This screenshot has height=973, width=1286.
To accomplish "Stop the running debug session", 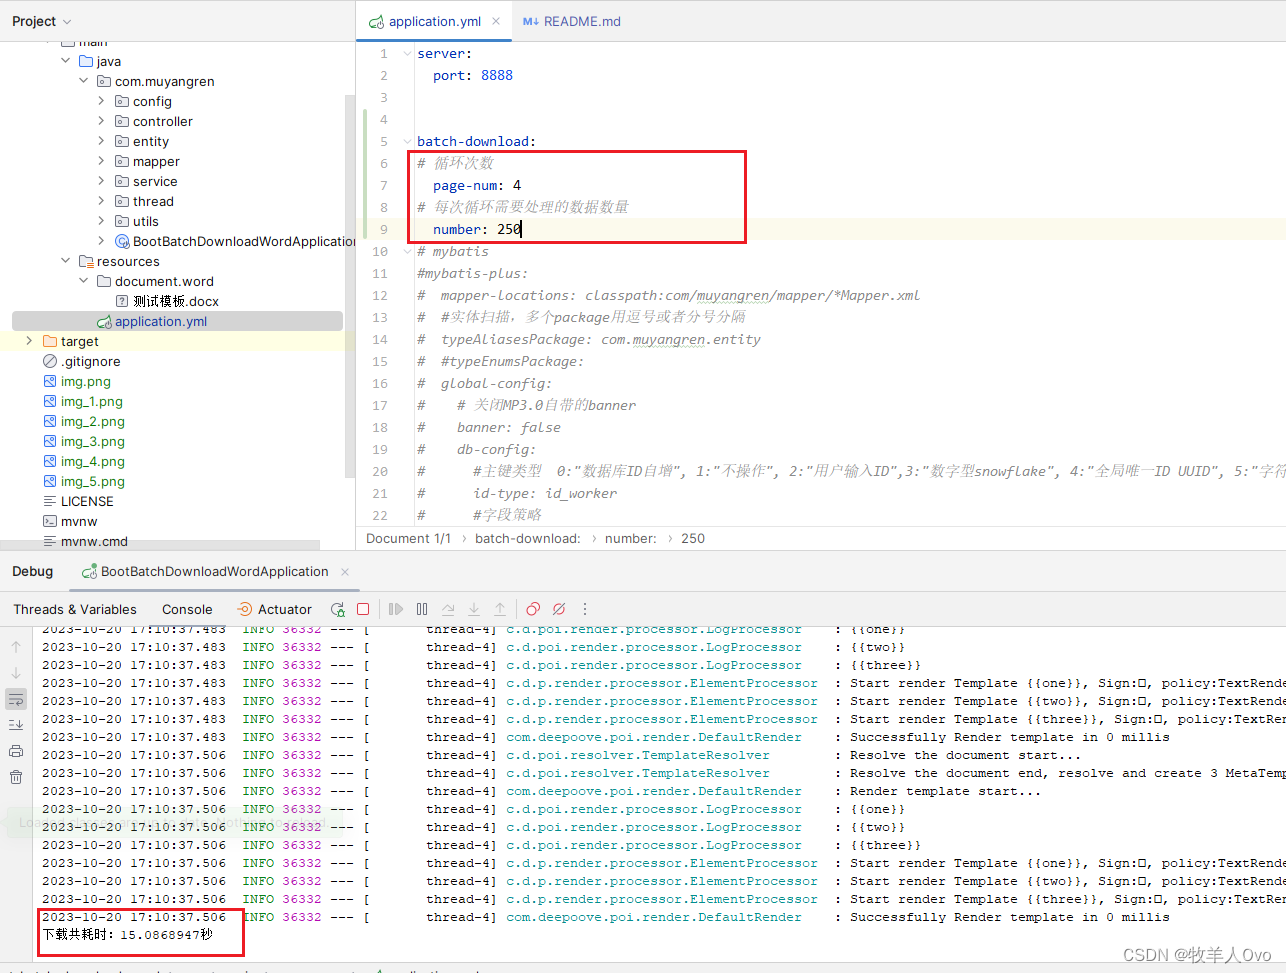I will [363, 609].
